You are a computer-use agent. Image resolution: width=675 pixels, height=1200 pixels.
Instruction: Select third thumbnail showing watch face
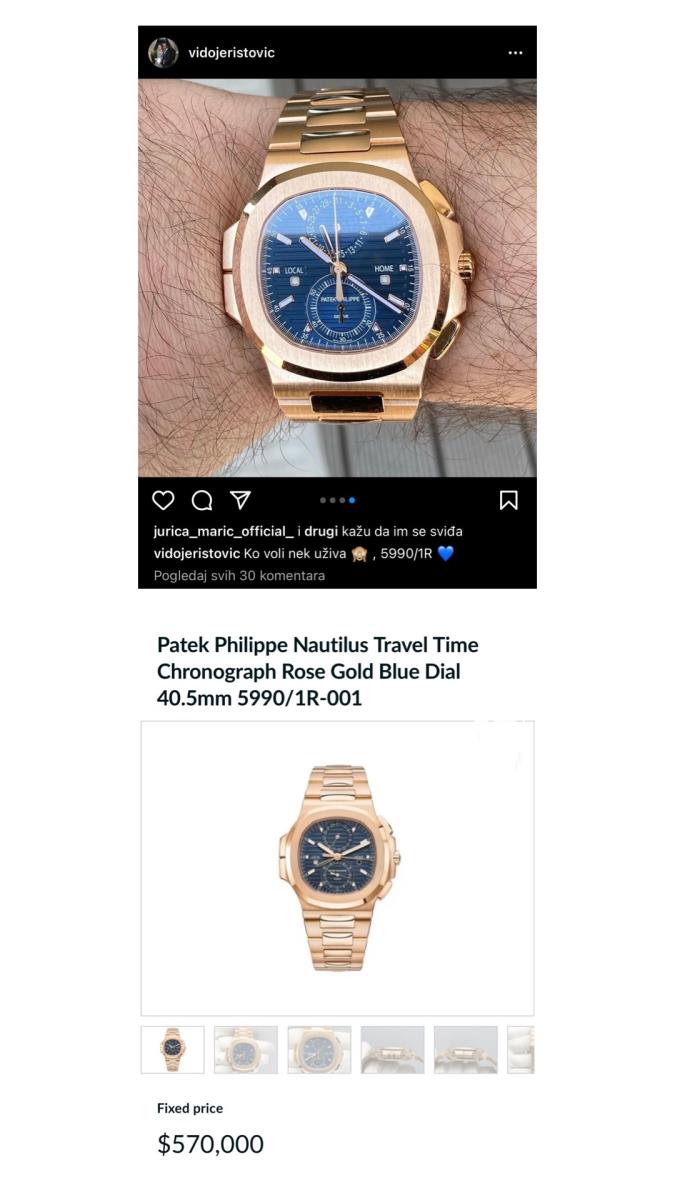click(319, 1050)
